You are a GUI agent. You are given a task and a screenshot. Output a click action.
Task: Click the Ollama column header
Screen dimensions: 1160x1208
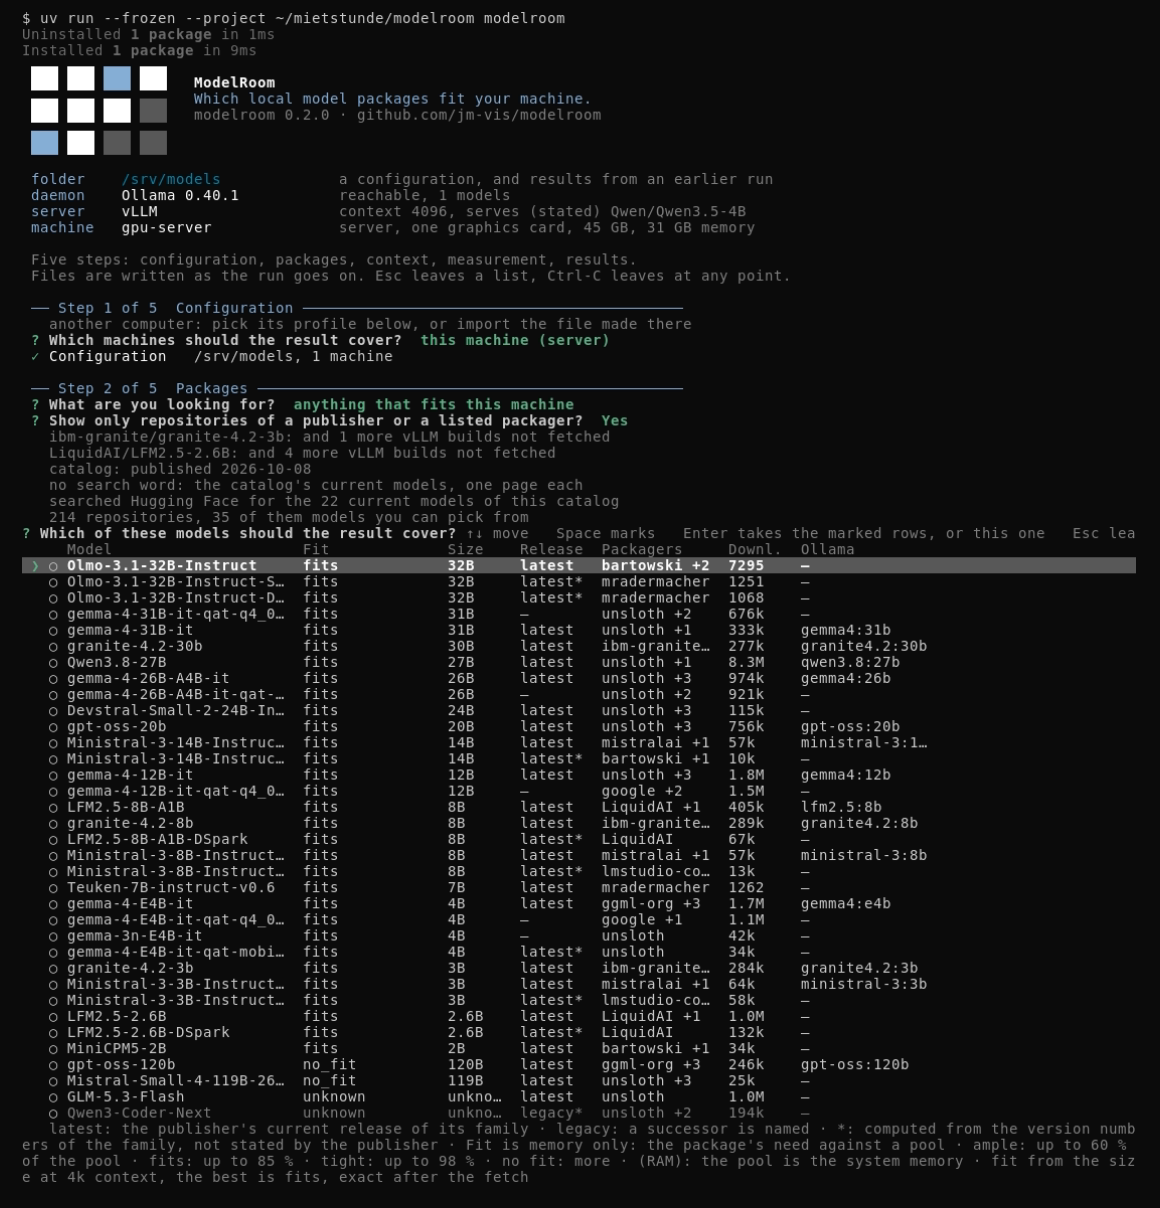828,549
